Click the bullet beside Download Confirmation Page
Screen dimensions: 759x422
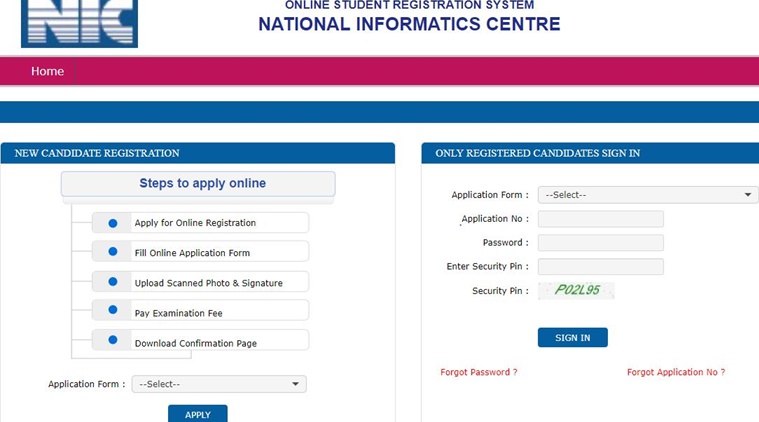(x=113, y=343)
